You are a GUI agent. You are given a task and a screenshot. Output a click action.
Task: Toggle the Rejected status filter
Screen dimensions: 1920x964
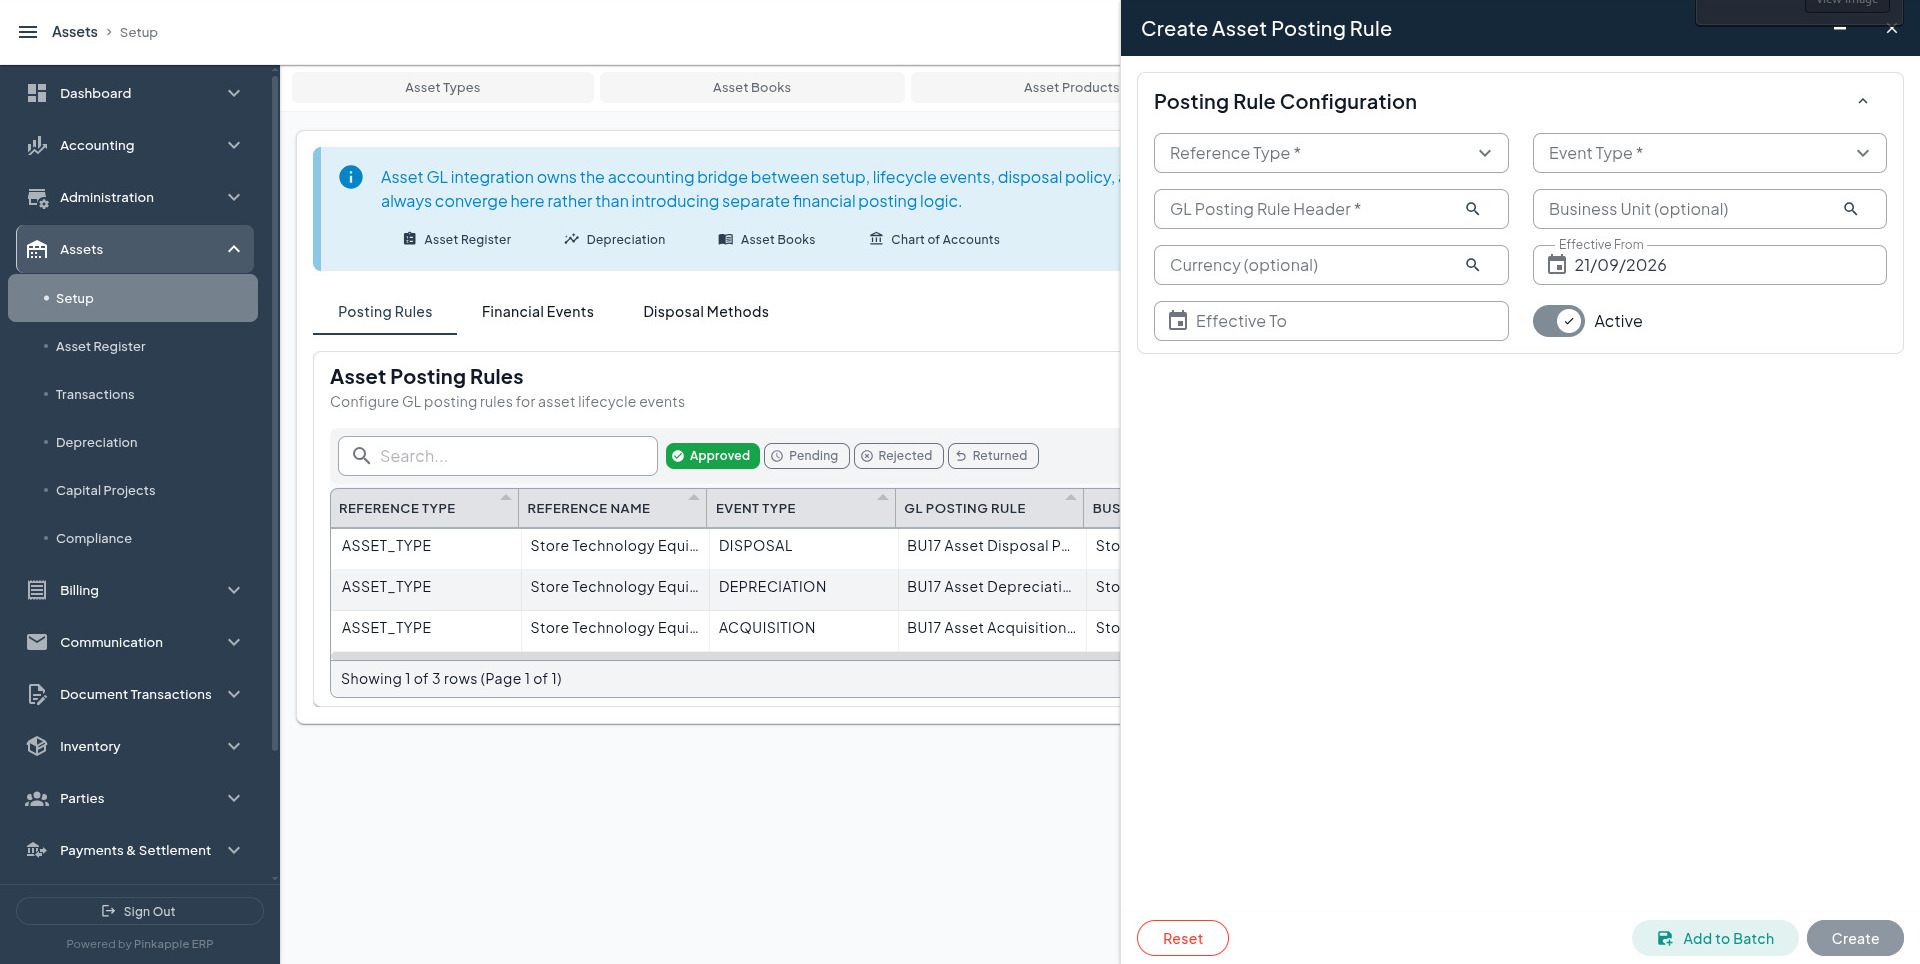point(898,456)
